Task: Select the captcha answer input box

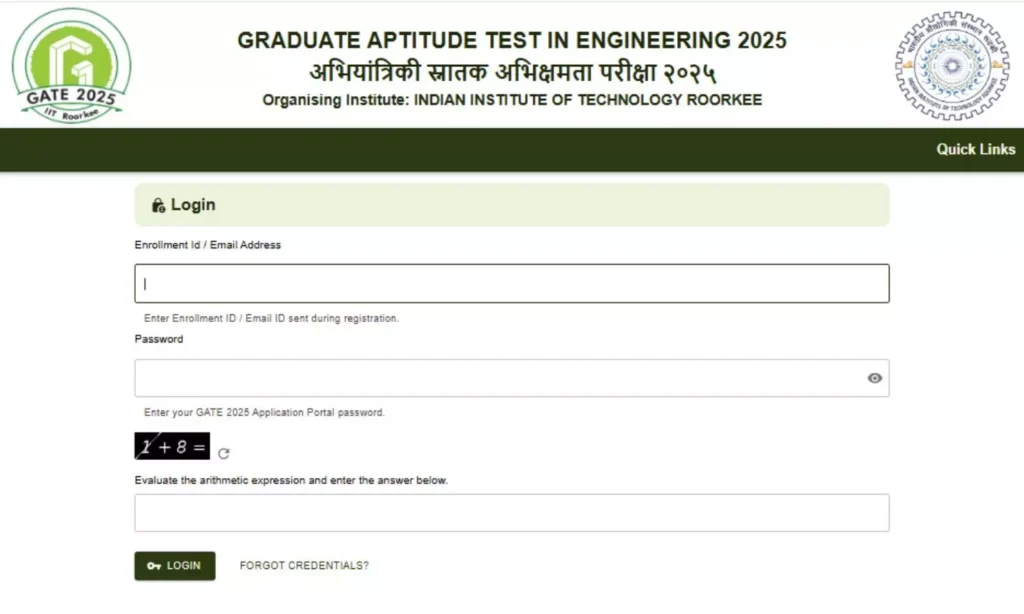Action: pos(512,513)
